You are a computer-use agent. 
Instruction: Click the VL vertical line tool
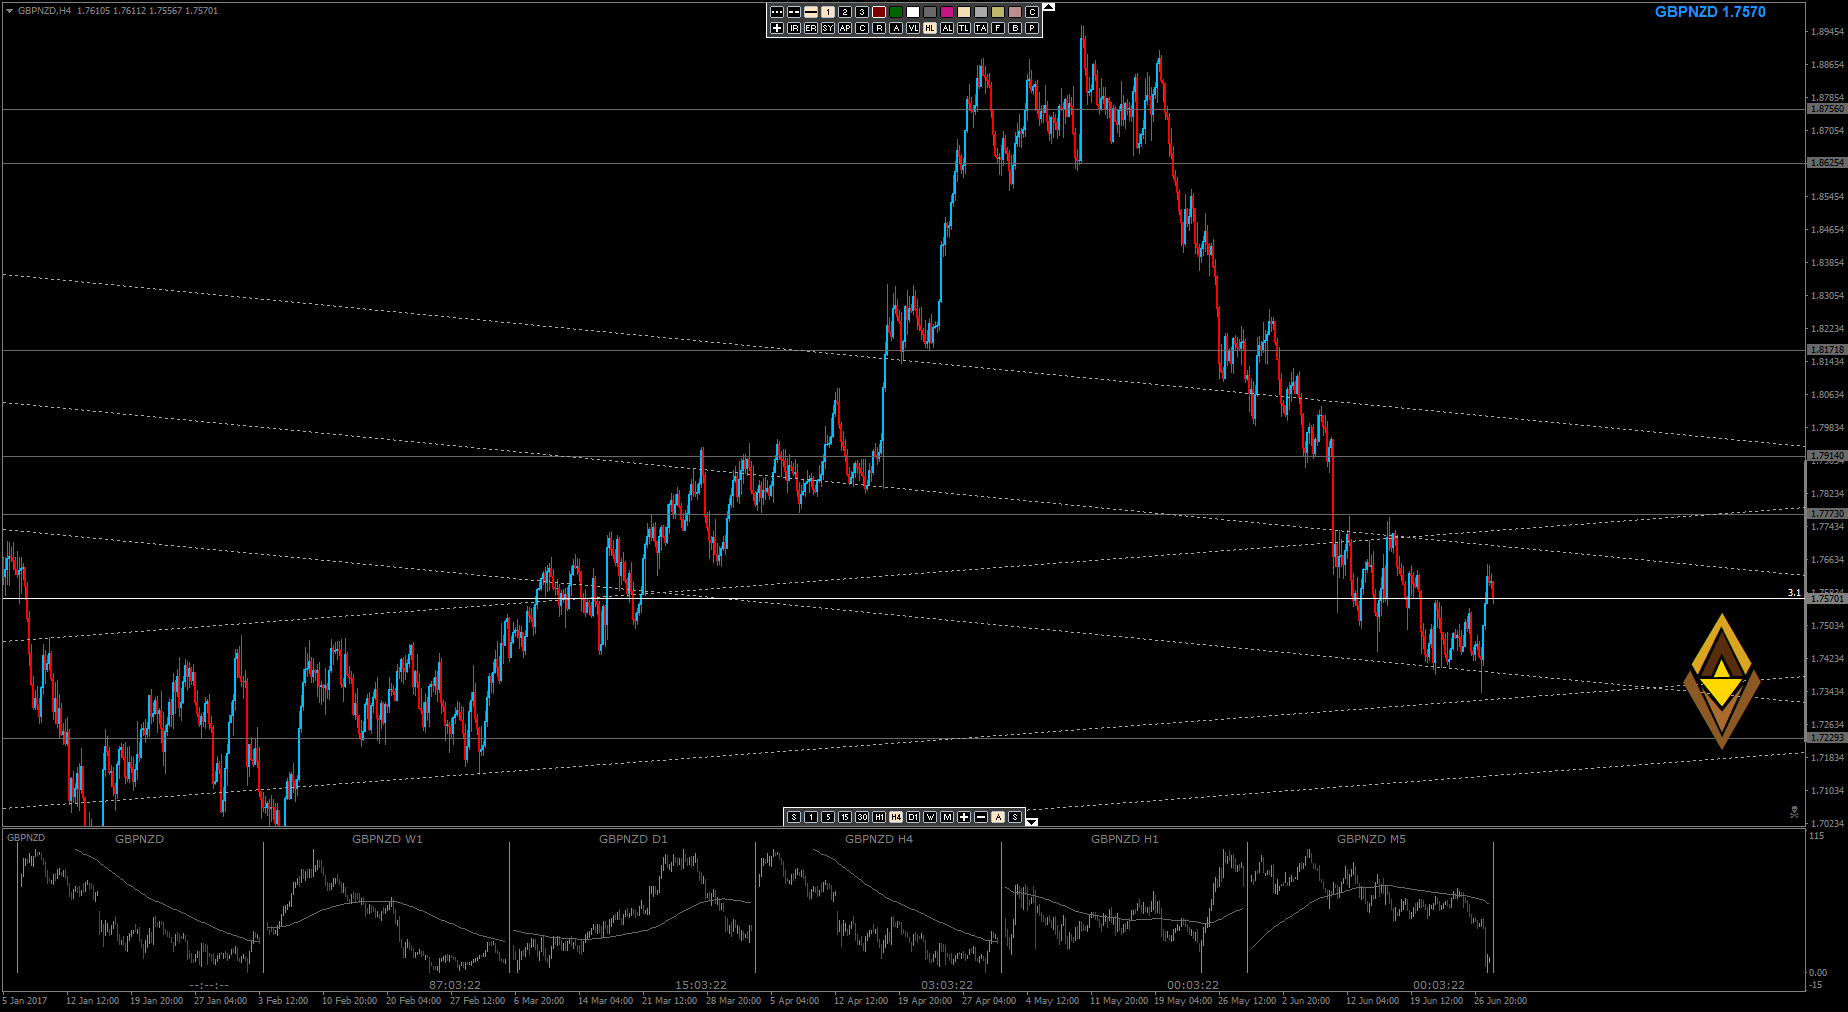[x=913, y=28]
